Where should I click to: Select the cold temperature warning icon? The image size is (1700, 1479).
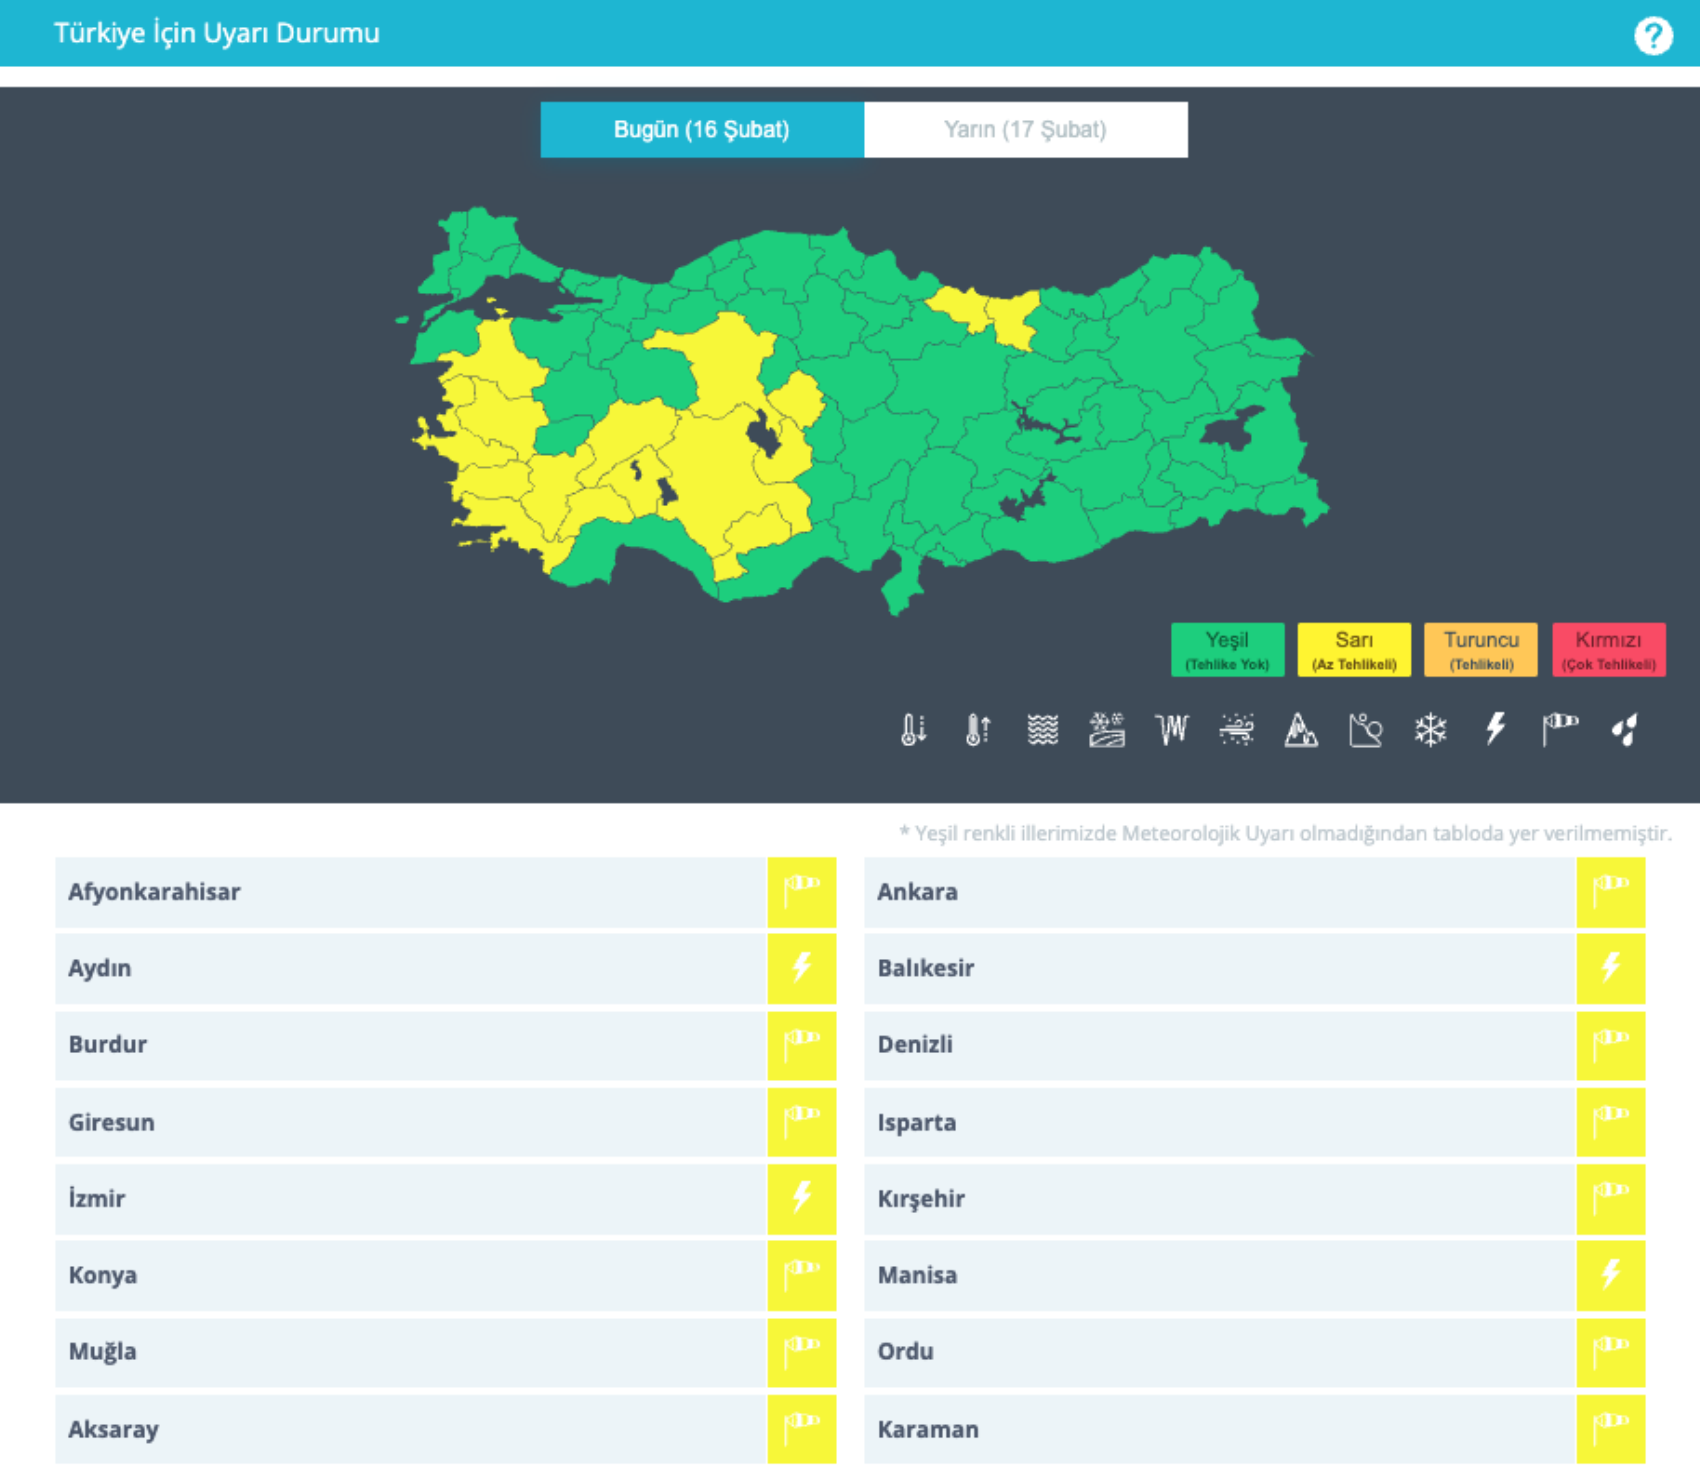pos(913,730)
